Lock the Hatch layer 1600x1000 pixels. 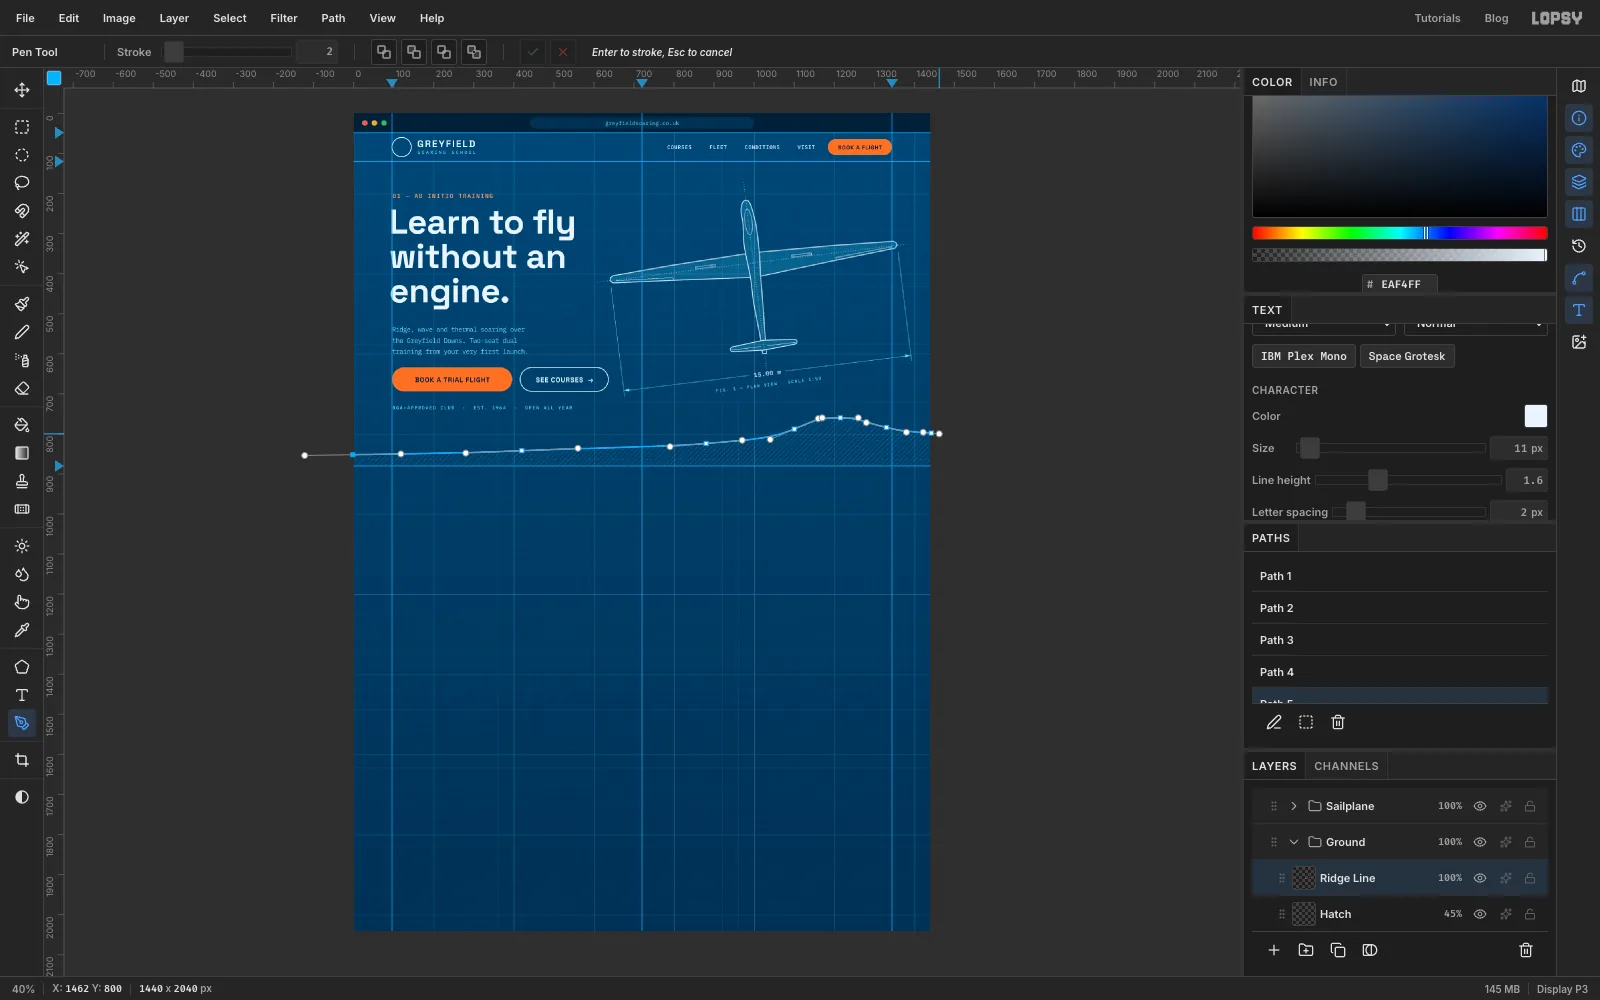(x=1530, y=914)
